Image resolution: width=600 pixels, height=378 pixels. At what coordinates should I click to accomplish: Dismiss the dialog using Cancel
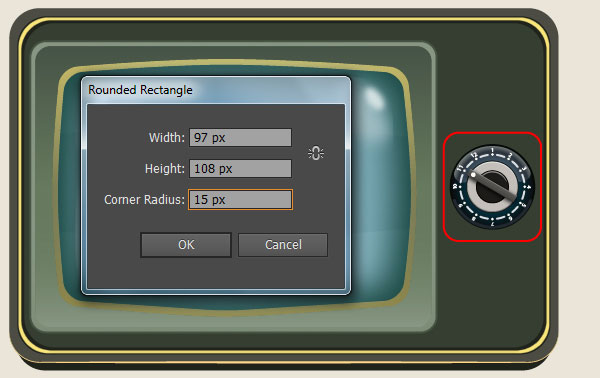coord(283,245)
